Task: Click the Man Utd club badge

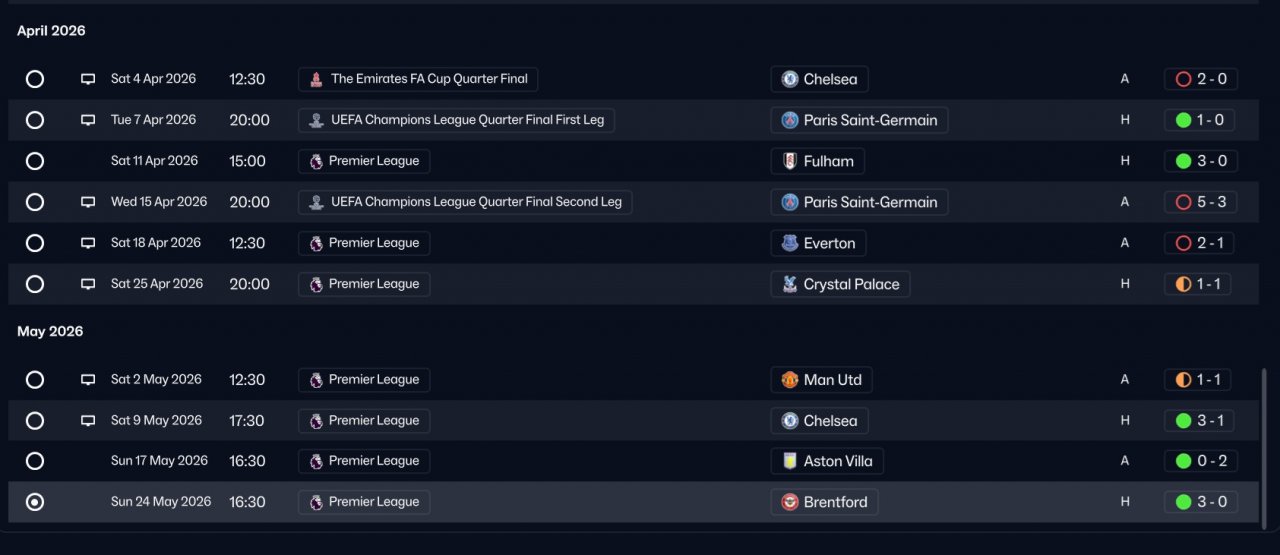Action: [x=790, y=380]
